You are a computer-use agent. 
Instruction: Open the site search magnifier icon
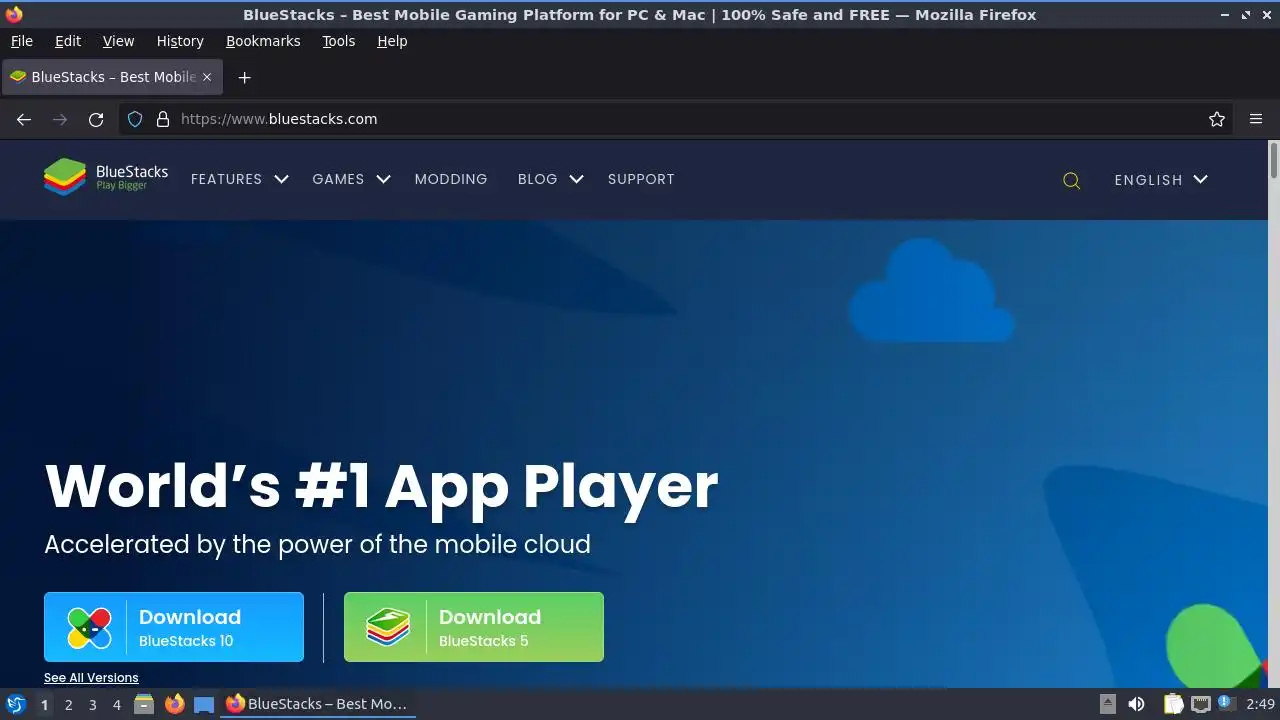tap(1071, 180)
